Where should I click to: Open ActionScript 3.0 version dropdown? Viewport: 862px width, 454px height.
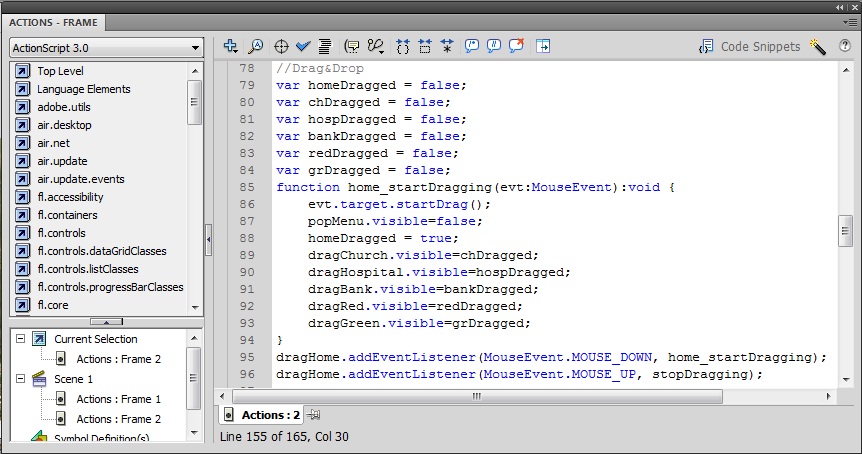(x=106, y=48)
